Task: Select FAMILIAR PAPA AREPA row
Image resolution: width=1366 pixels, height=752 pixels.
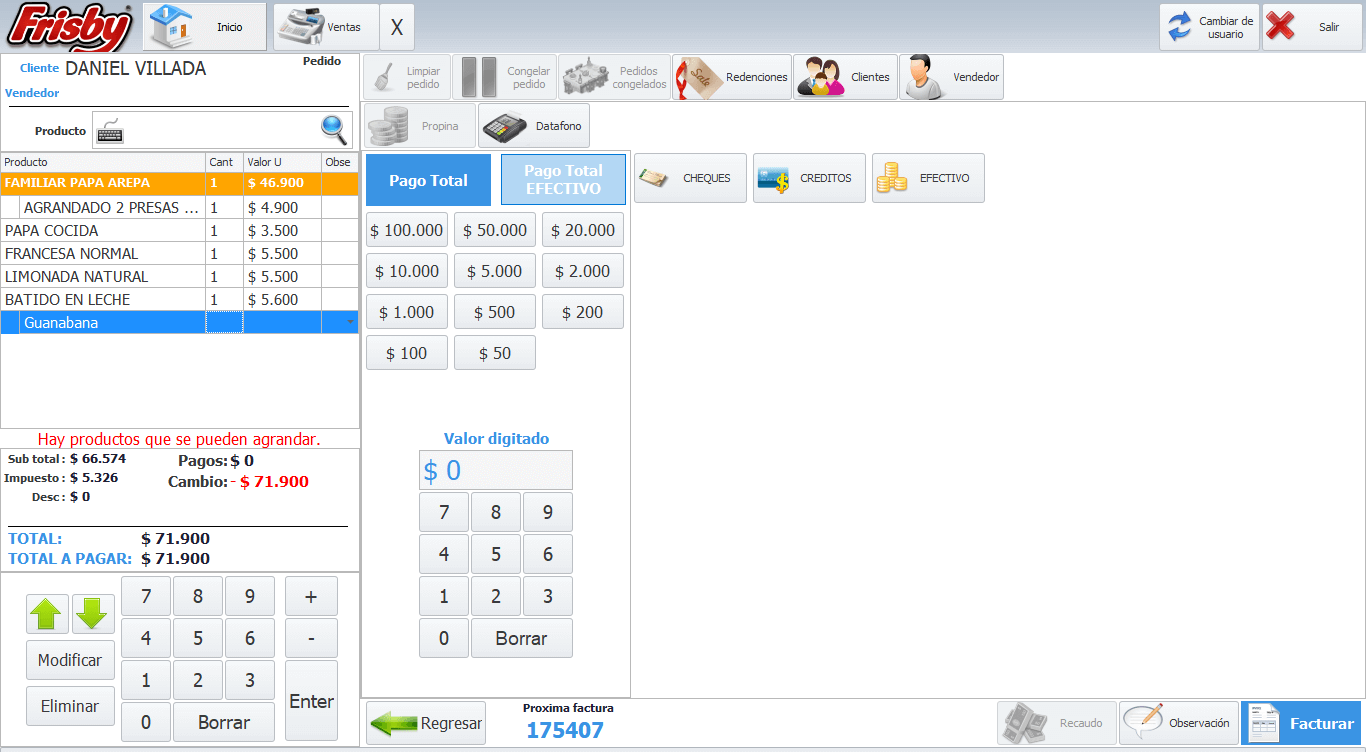Action: 179,183
